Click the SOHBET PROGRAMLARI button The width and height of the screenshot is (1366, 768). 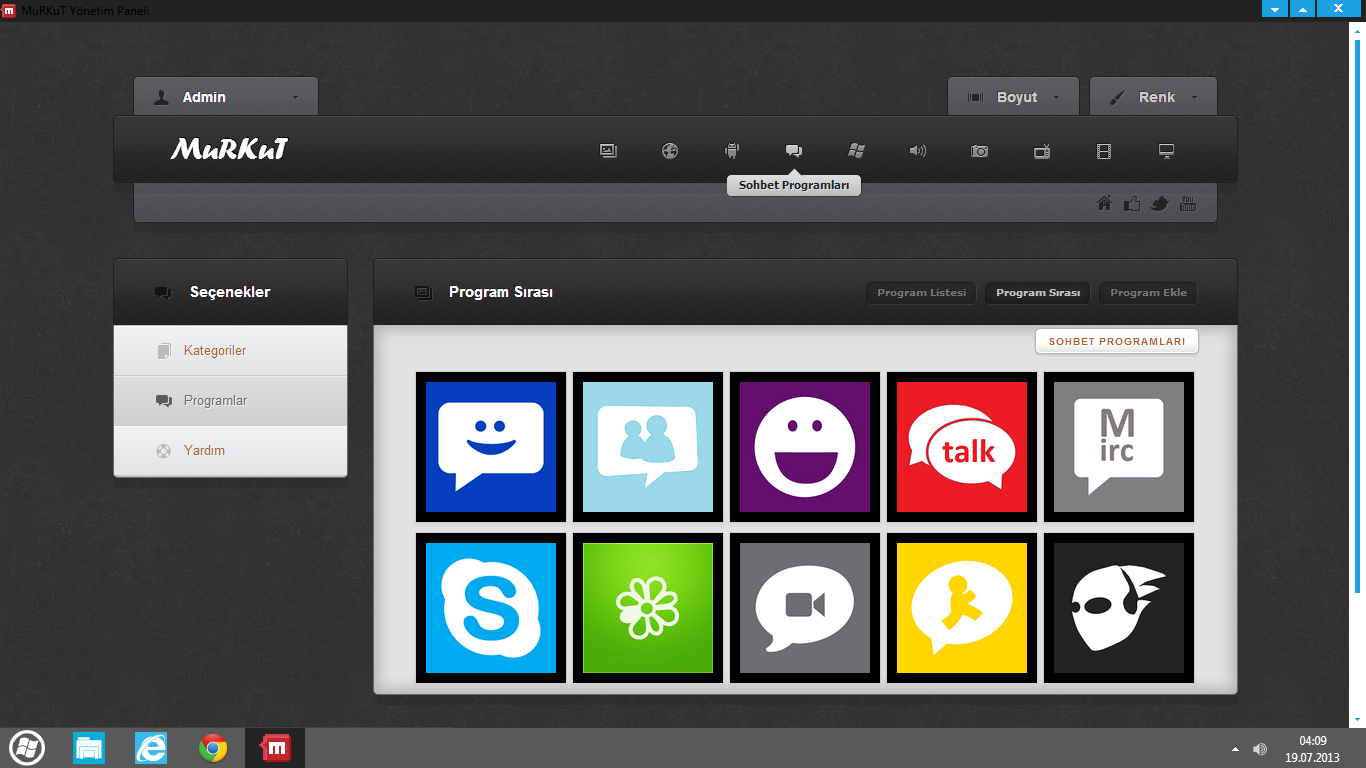coord(1116,342)
